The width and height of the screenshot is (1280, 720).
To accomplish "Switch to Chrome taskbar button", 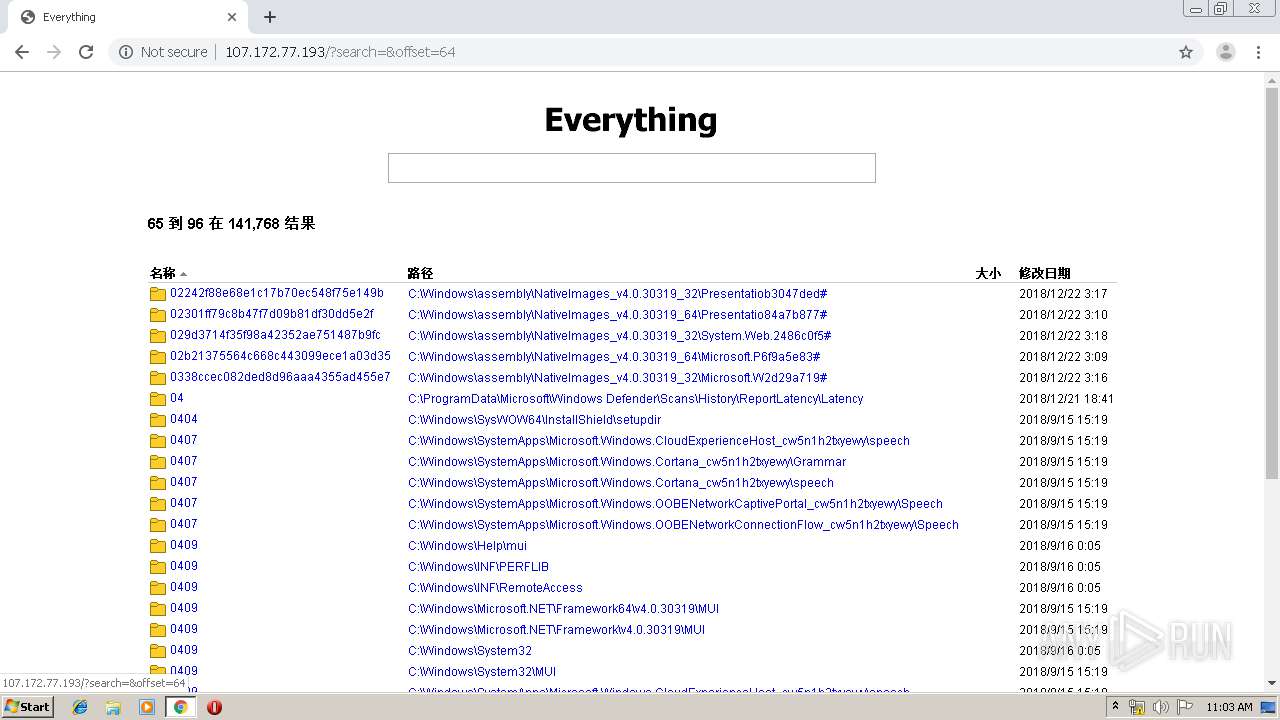I will [x=180, y=707].
